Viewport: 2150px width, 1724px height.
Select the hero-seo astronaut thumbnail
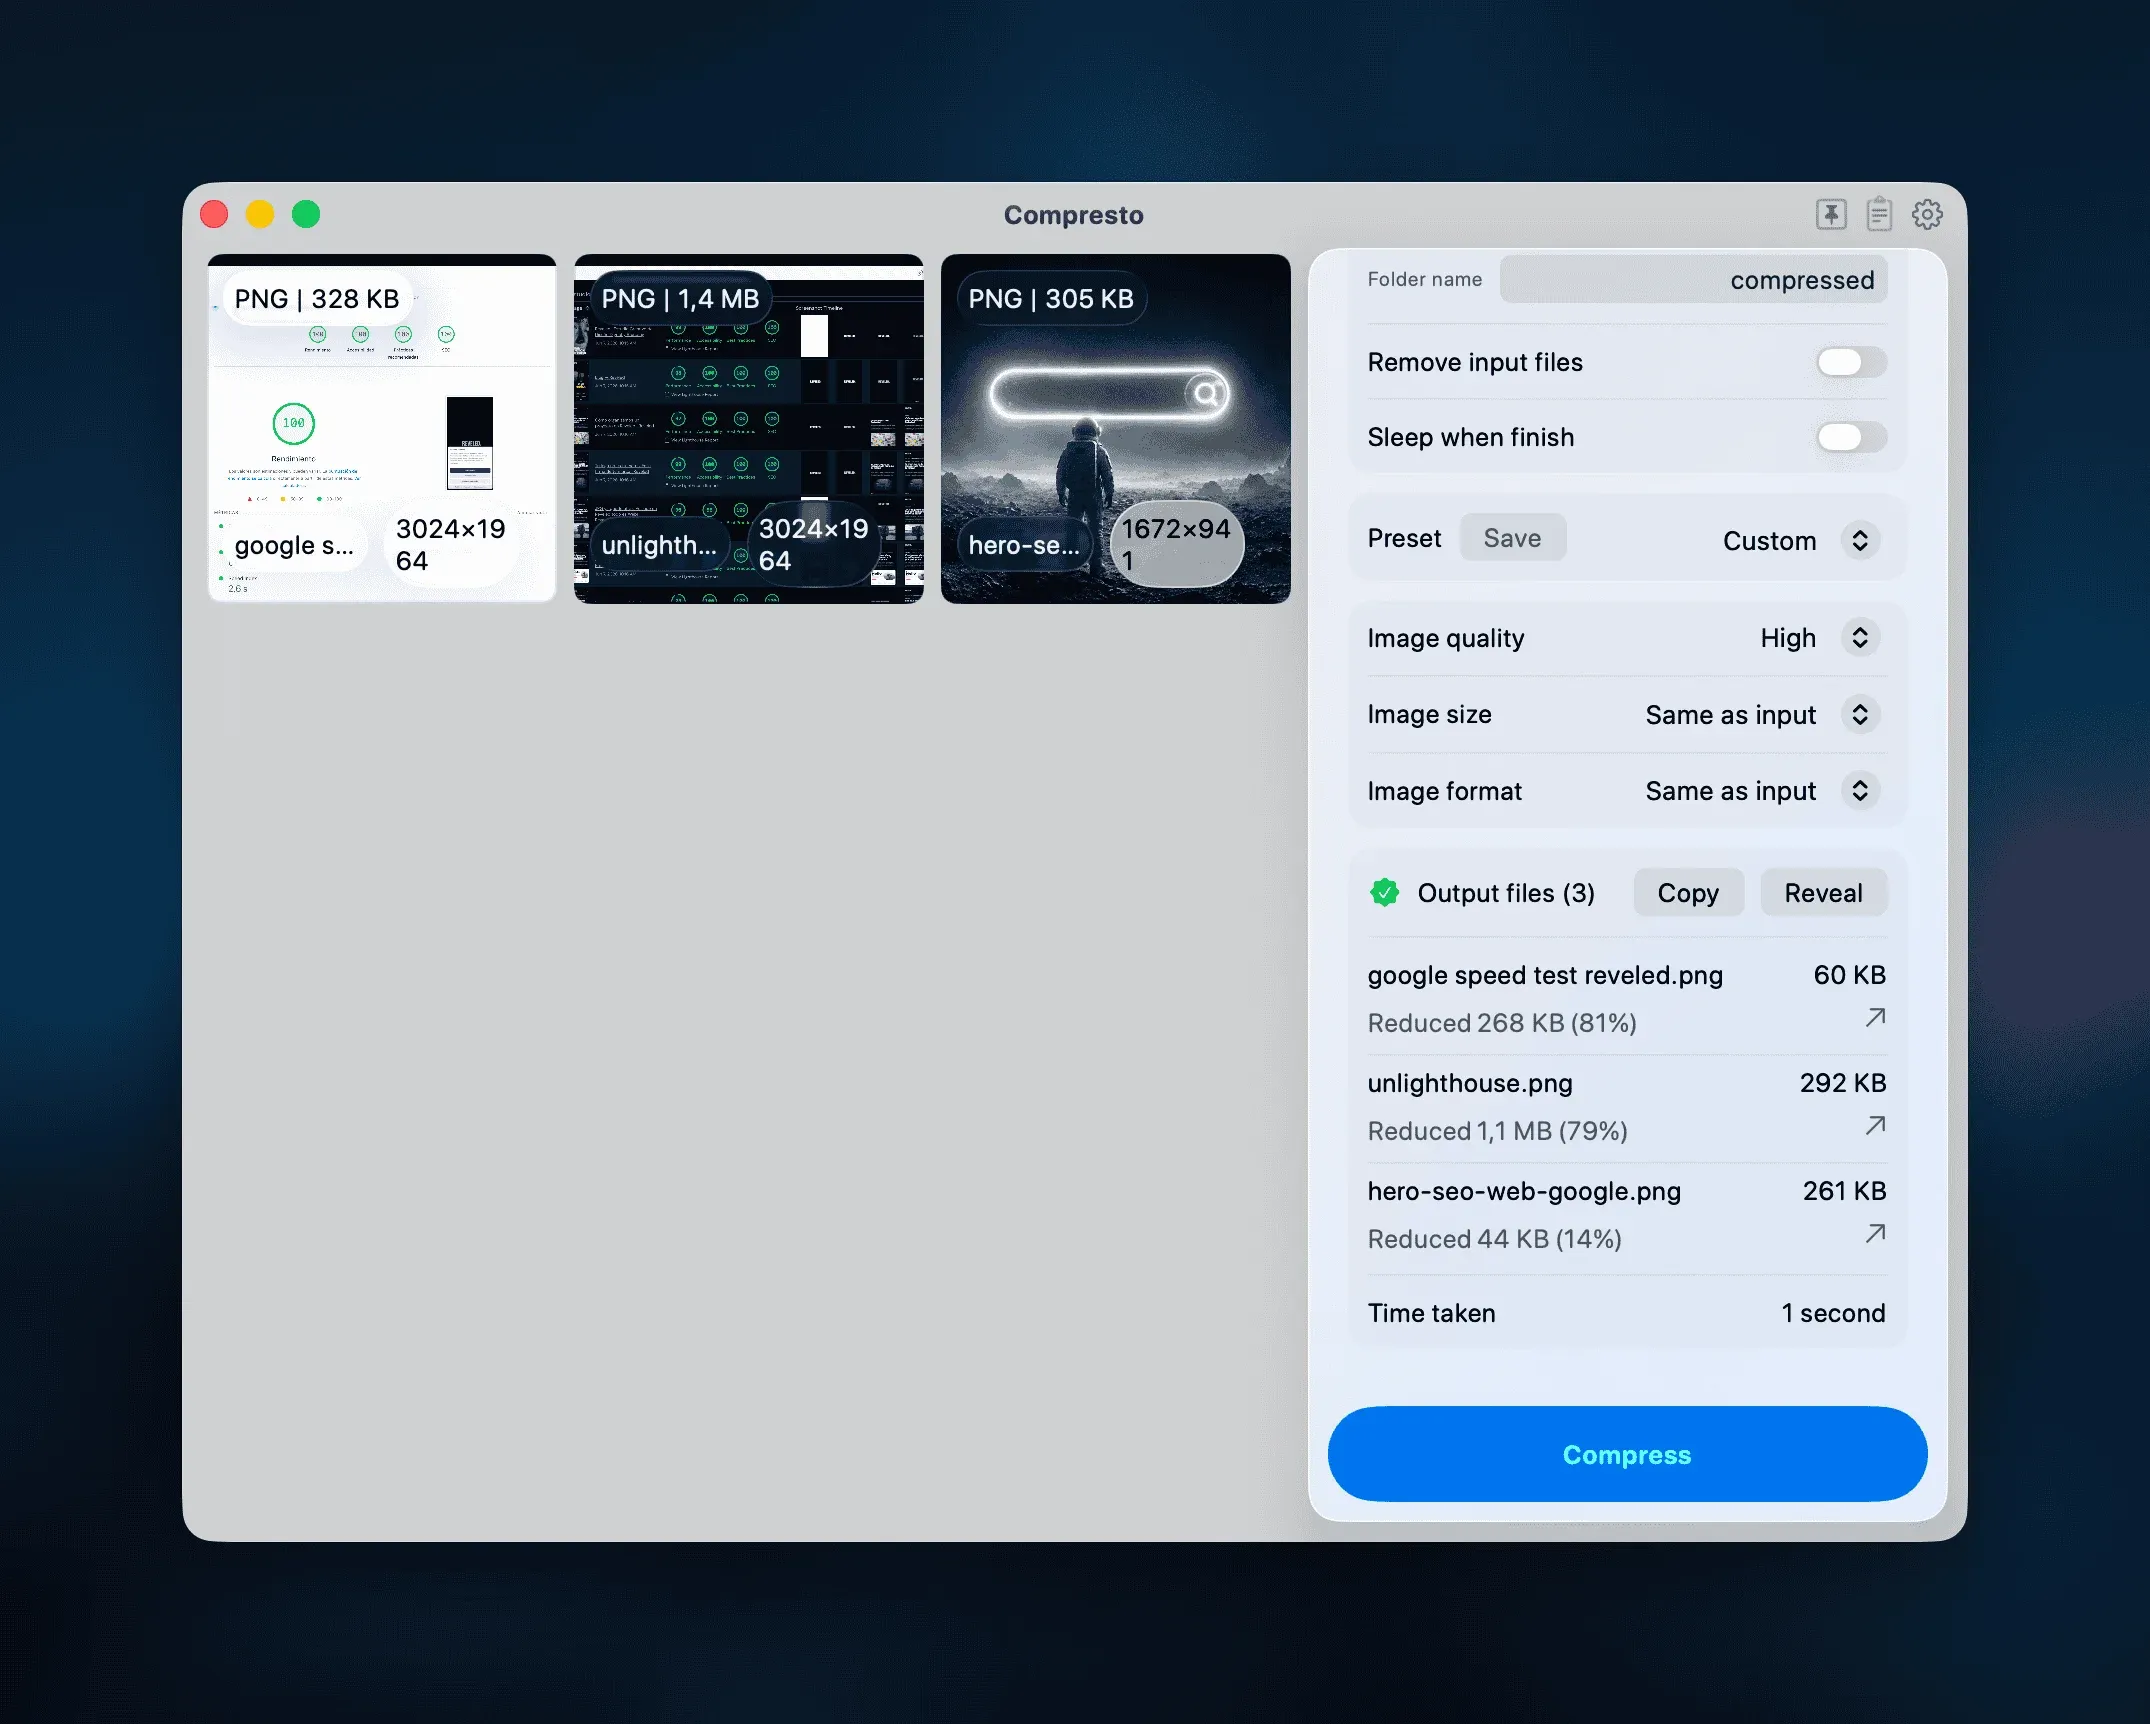tap(1116, 429)
